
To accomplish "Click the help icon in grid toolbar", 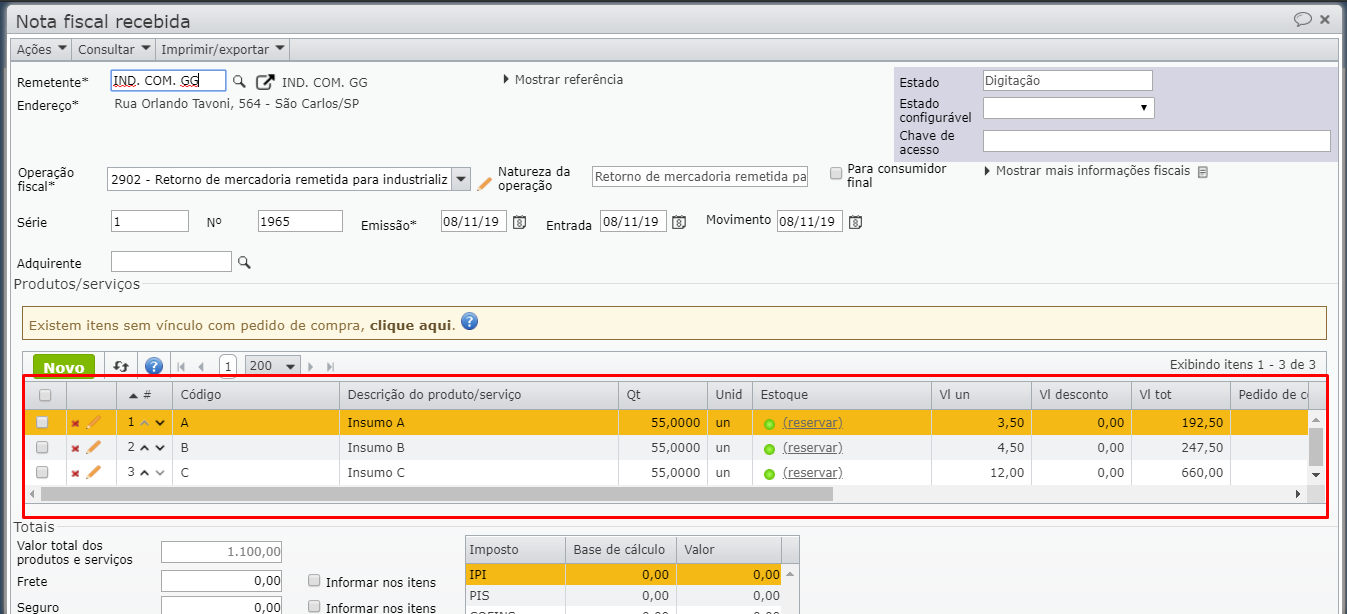I will (x=153, y=367).
